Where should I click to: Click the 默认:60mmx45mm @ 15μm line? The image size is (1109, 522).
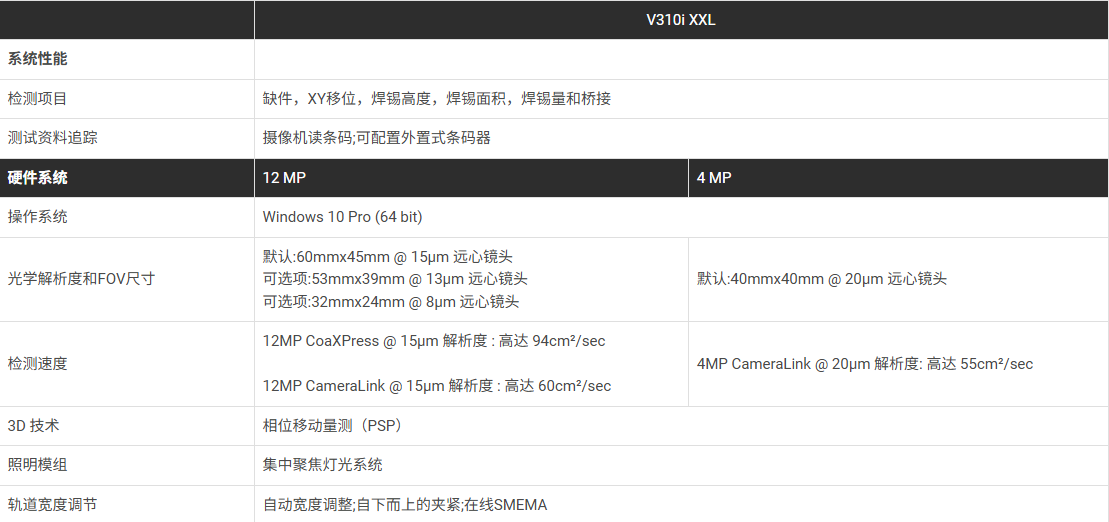[387, 257]
